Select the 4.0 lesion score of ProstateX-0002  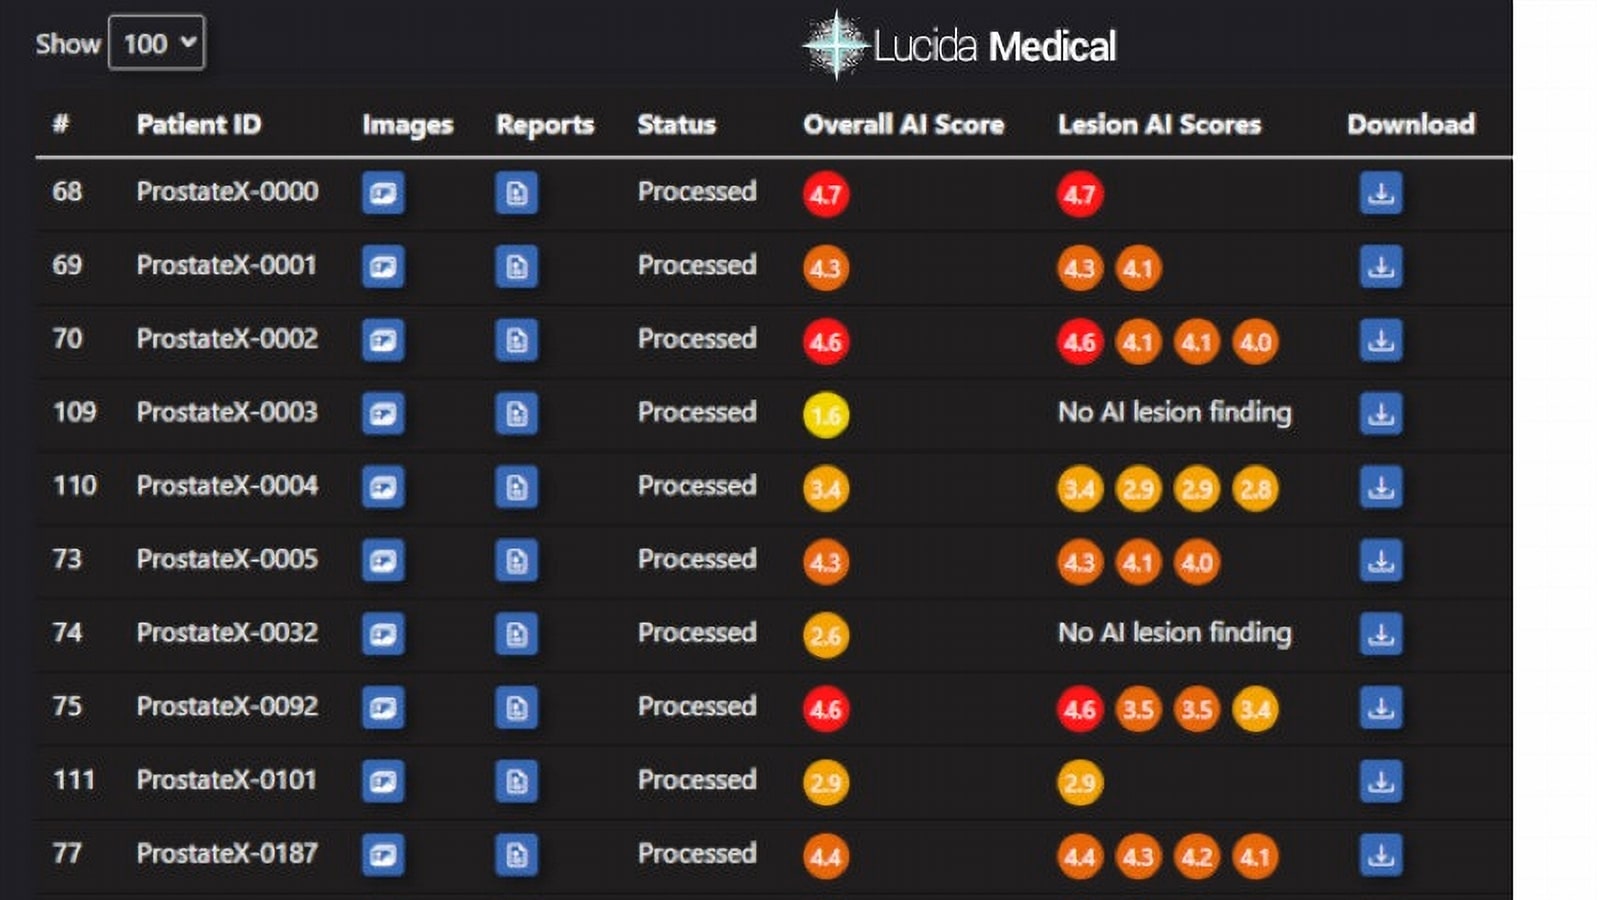coord(1255,342)
